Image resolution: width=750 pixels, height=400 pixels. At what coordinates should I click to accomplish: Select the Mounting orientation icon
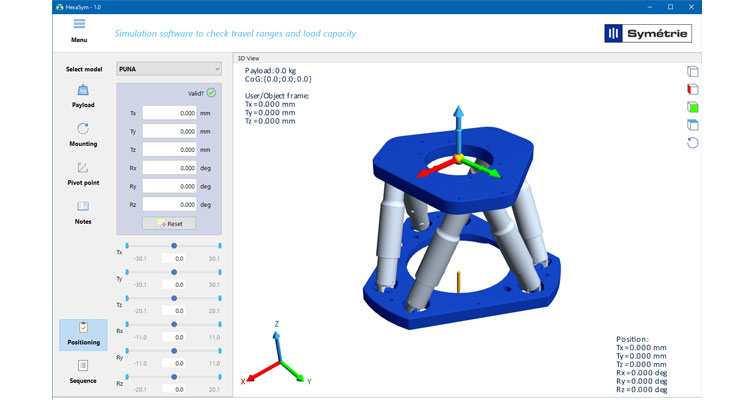click(83, 130)
